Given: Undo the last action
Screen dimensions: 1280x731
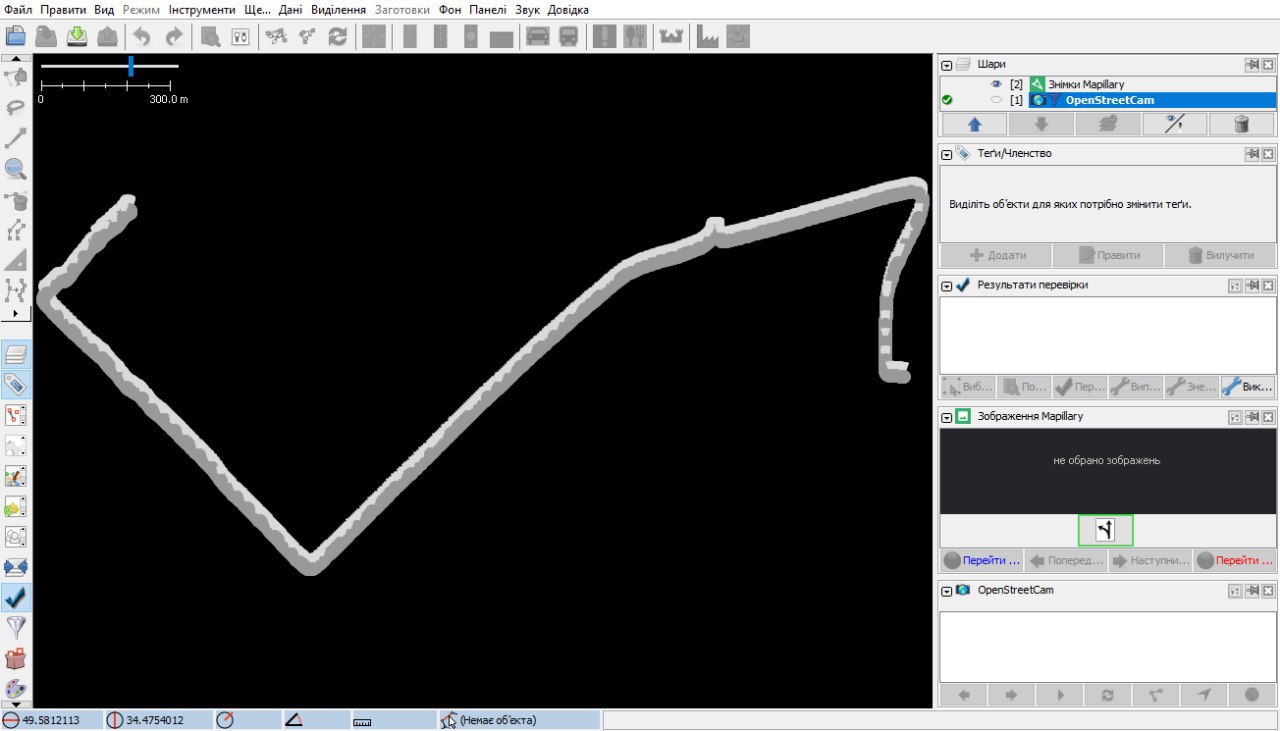Looking at the screenshot, I should [142, 37].
